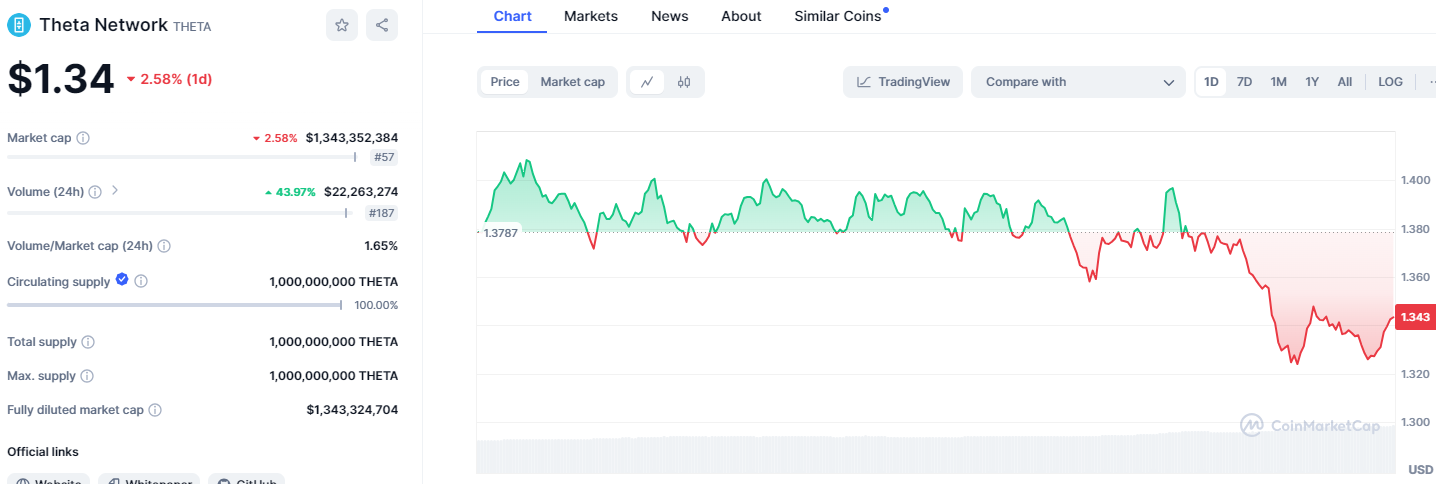This screenshot has height=484, width=1436.
Task: Click the star watchlist icon
Action: click(x=342, y=25)
